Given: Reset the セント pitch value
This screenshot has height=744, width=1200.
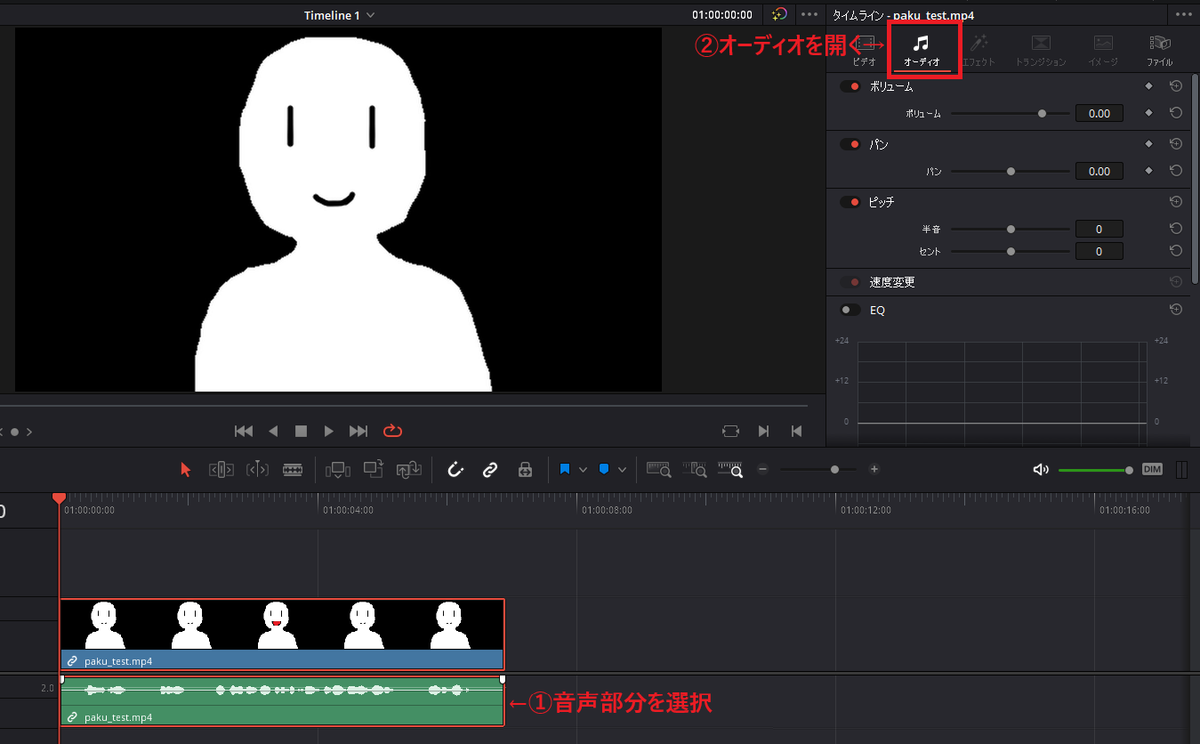Looking at the screenshot, I should (x=1176, y=252).
